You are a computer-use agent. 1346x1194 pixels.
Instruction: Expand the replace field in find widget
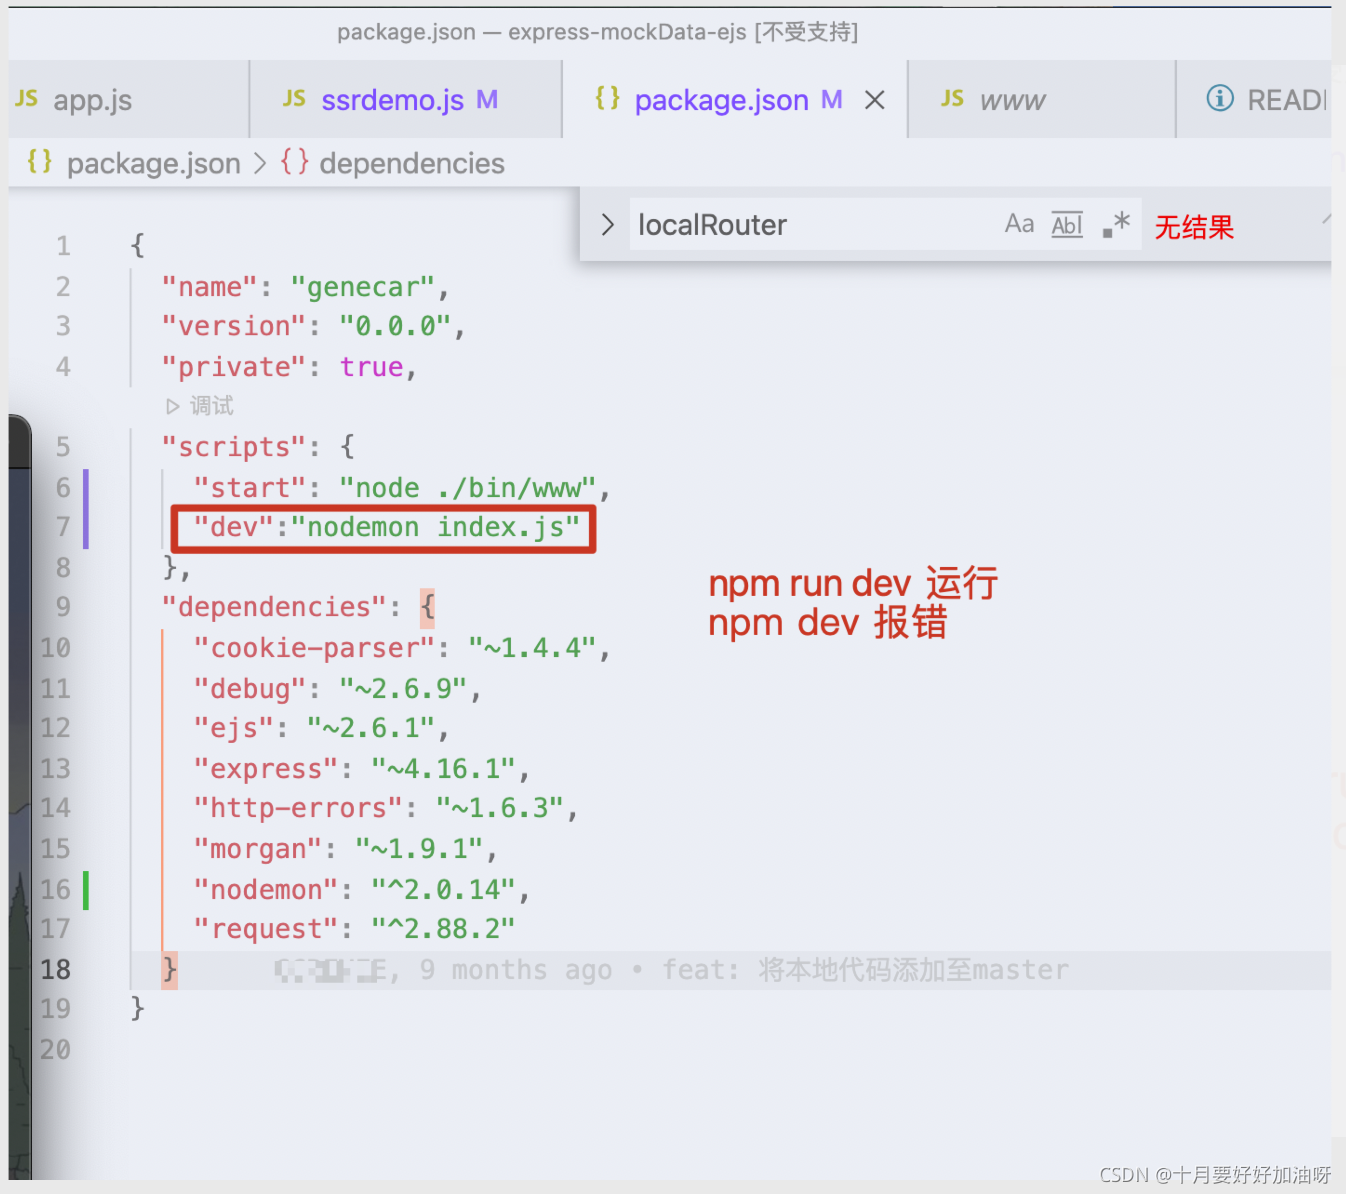(x=607, y=225)
